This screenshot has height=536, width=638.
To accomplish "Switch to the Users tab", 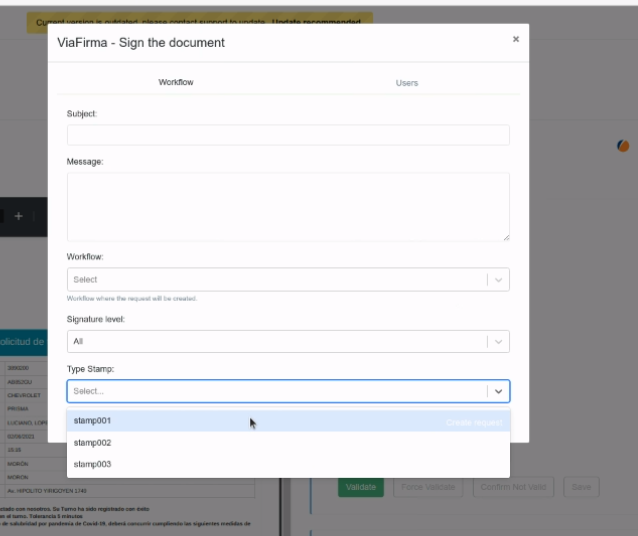I will 406,83.
